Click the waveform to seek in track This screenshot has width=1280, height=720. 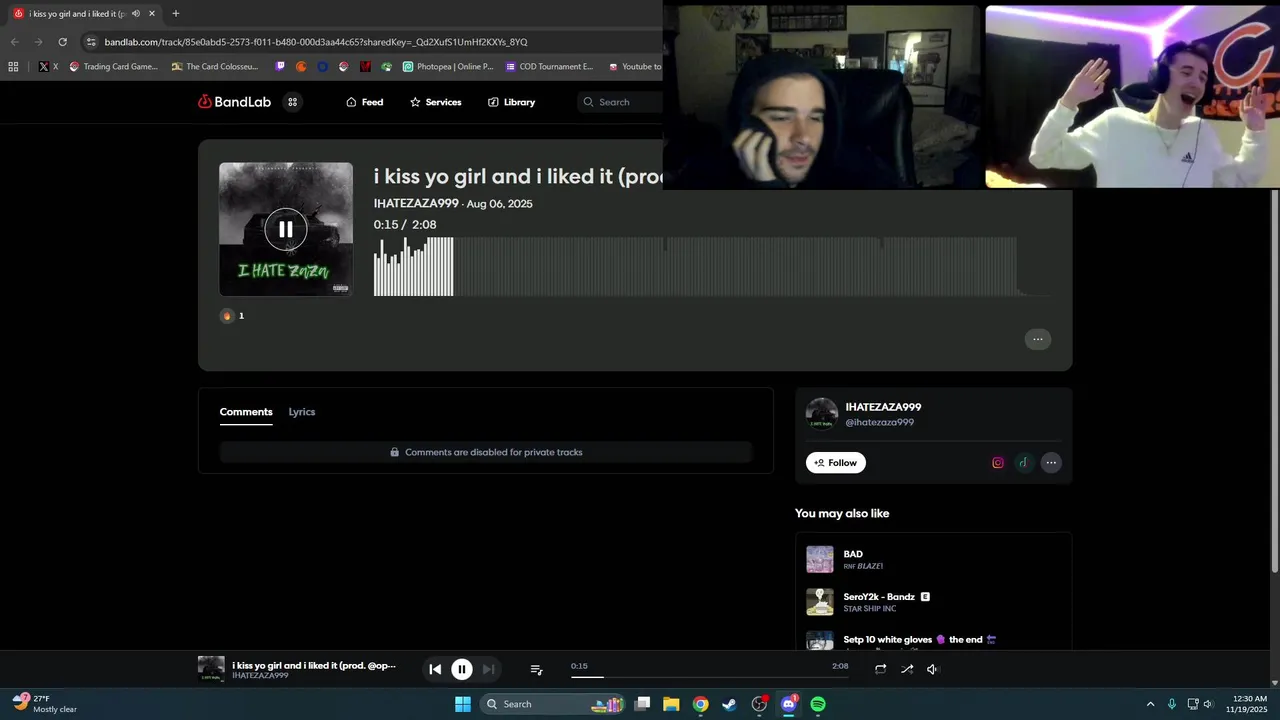[x=712, y=266]
